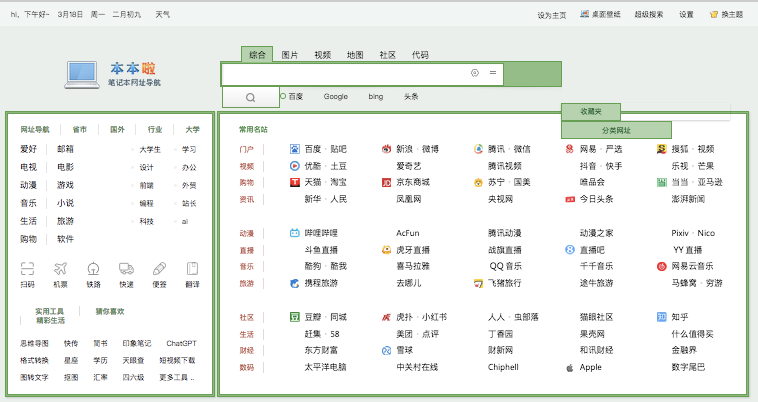The height and width of the screenshot is (402, 758).
Task: Open 设置 link in top bar
Action: coord(686,14)
